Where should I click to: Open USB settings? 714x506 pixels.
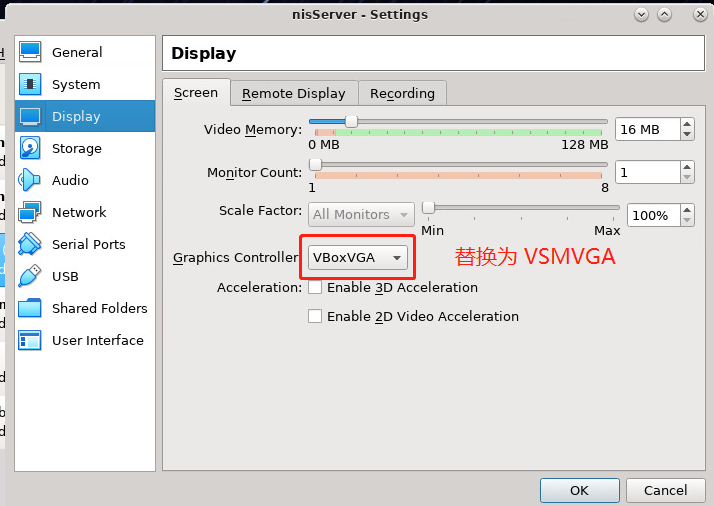(x=85, y=276)
